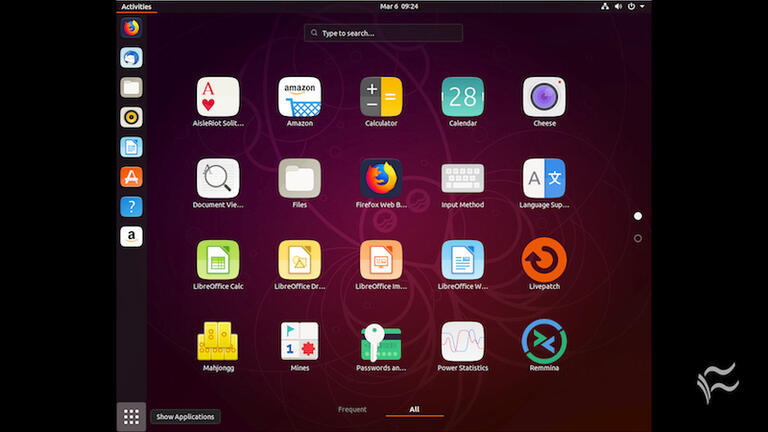
Task: Open Thunderbird from the dock
Action: click(x=131, y=58)
